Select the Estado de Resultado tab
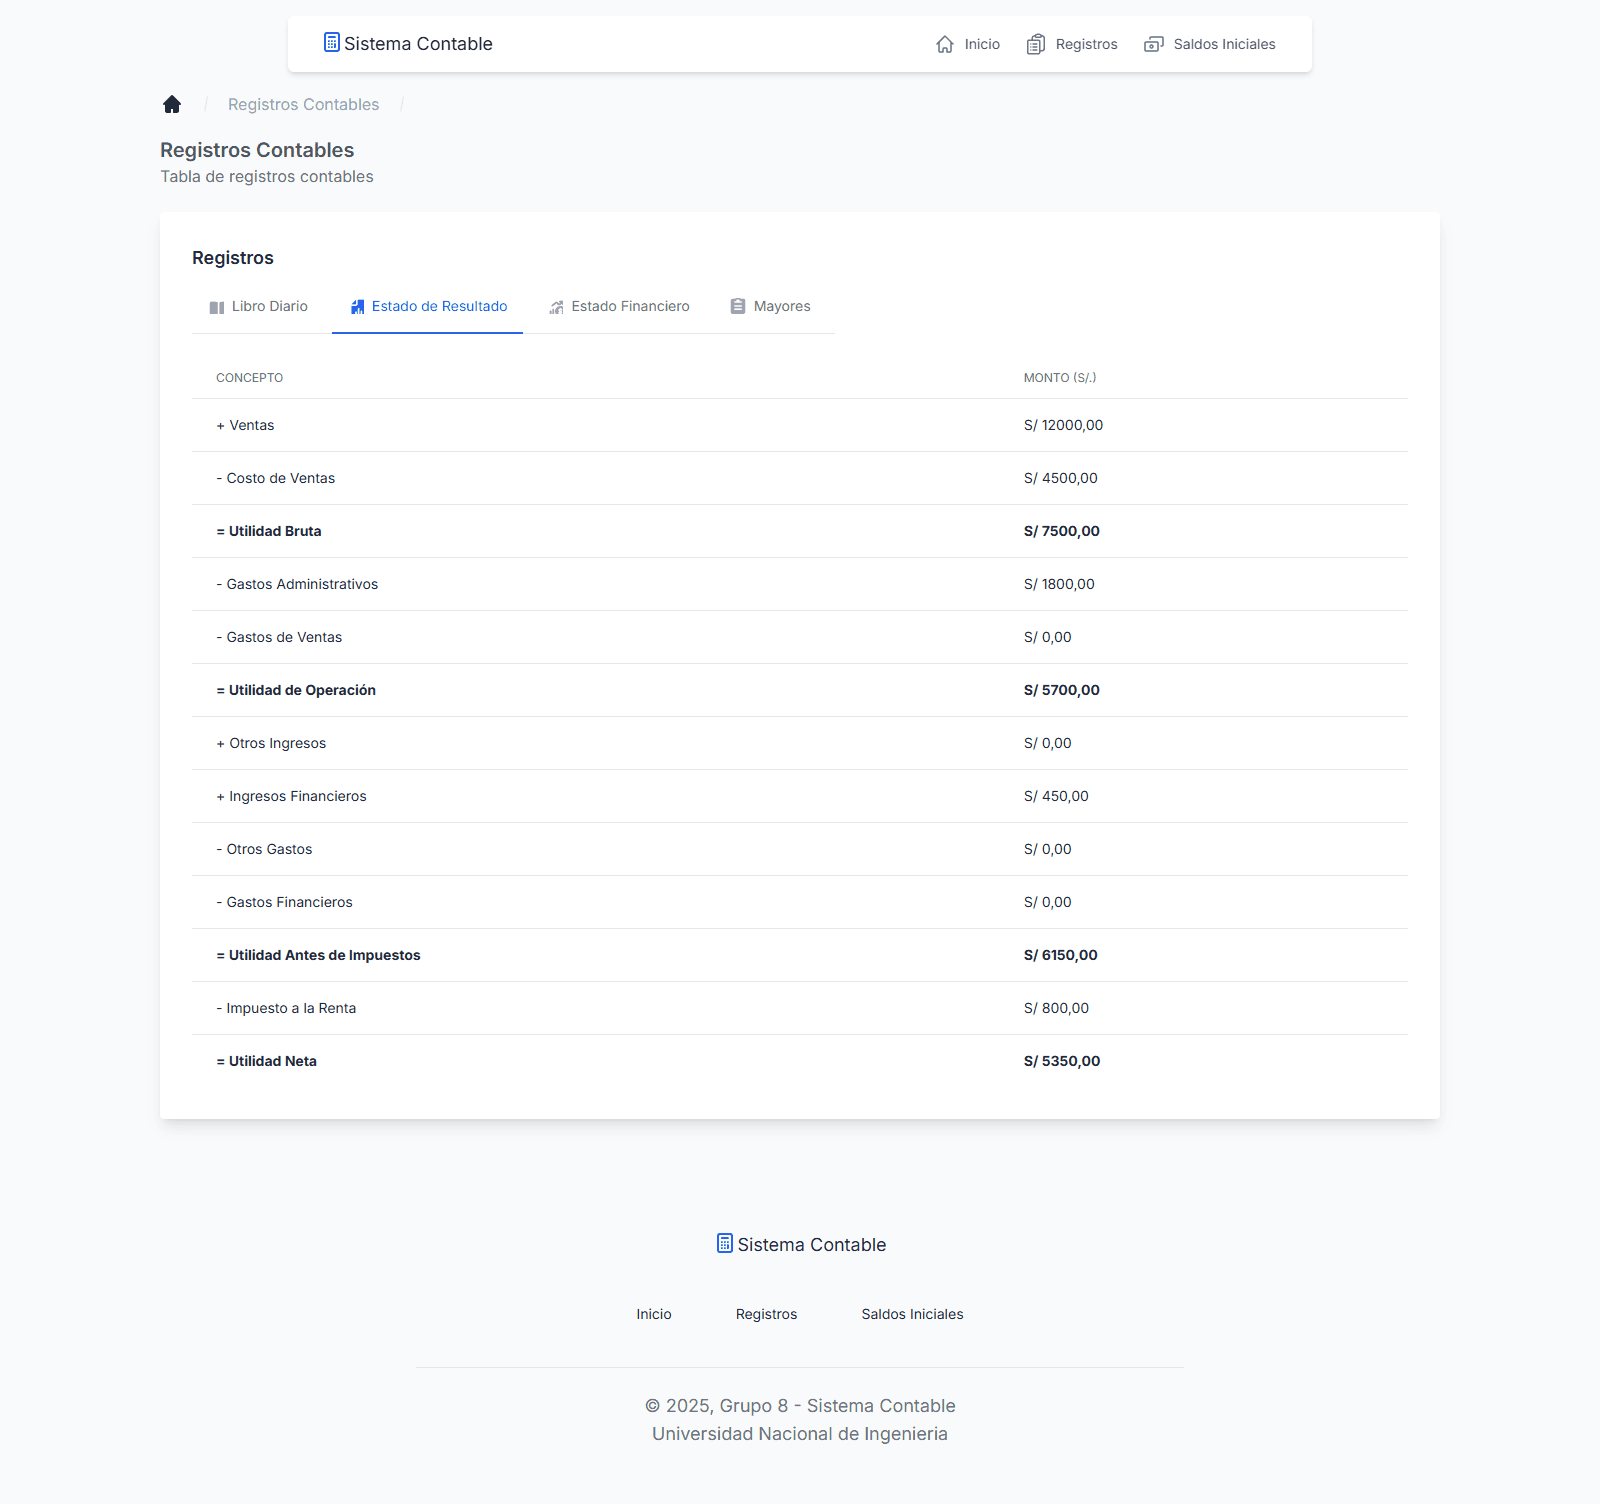 428,307
